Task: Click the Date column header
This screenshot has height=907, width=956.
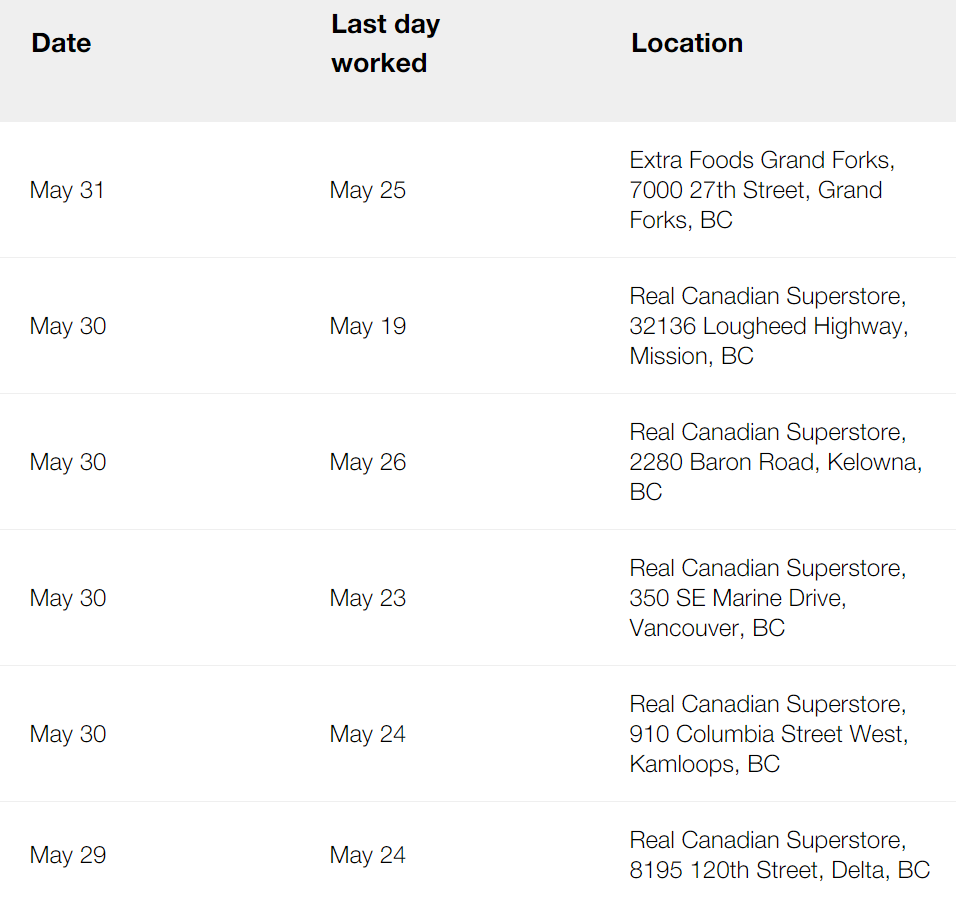Action: click(61, 43)
